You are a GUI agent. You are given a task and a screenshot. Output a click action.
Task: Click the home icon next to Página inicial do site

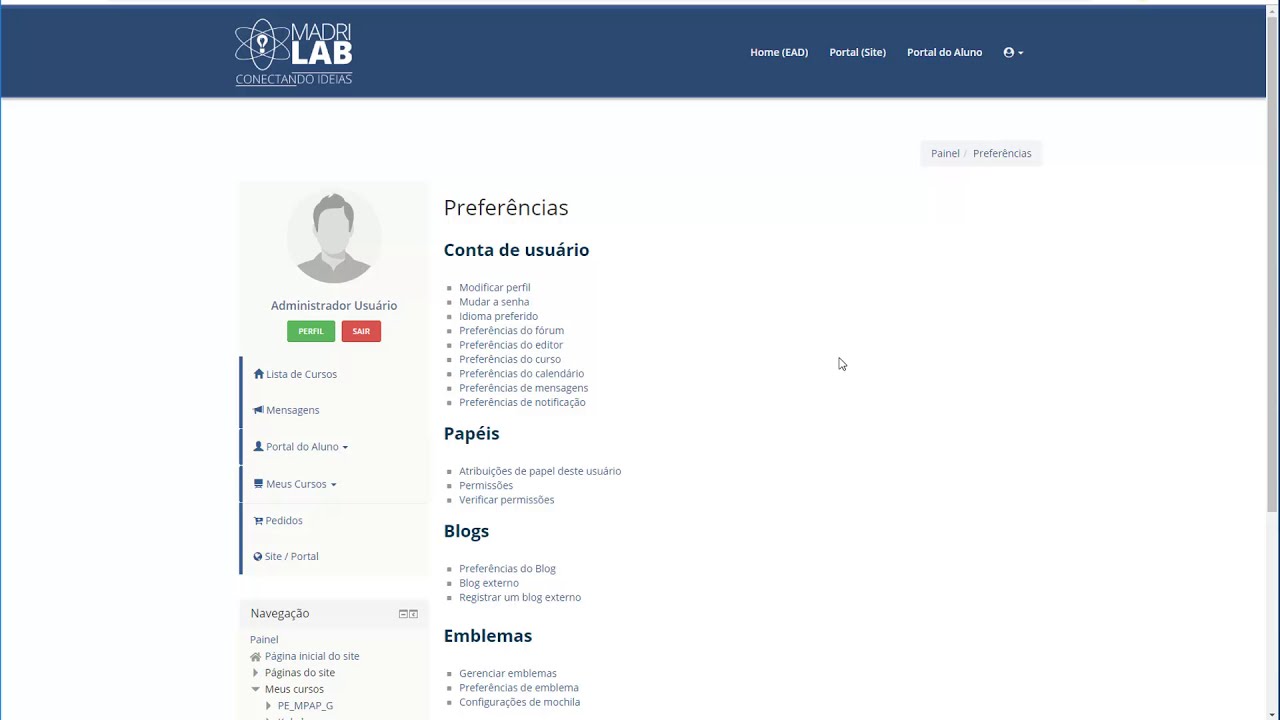[256, 657]
